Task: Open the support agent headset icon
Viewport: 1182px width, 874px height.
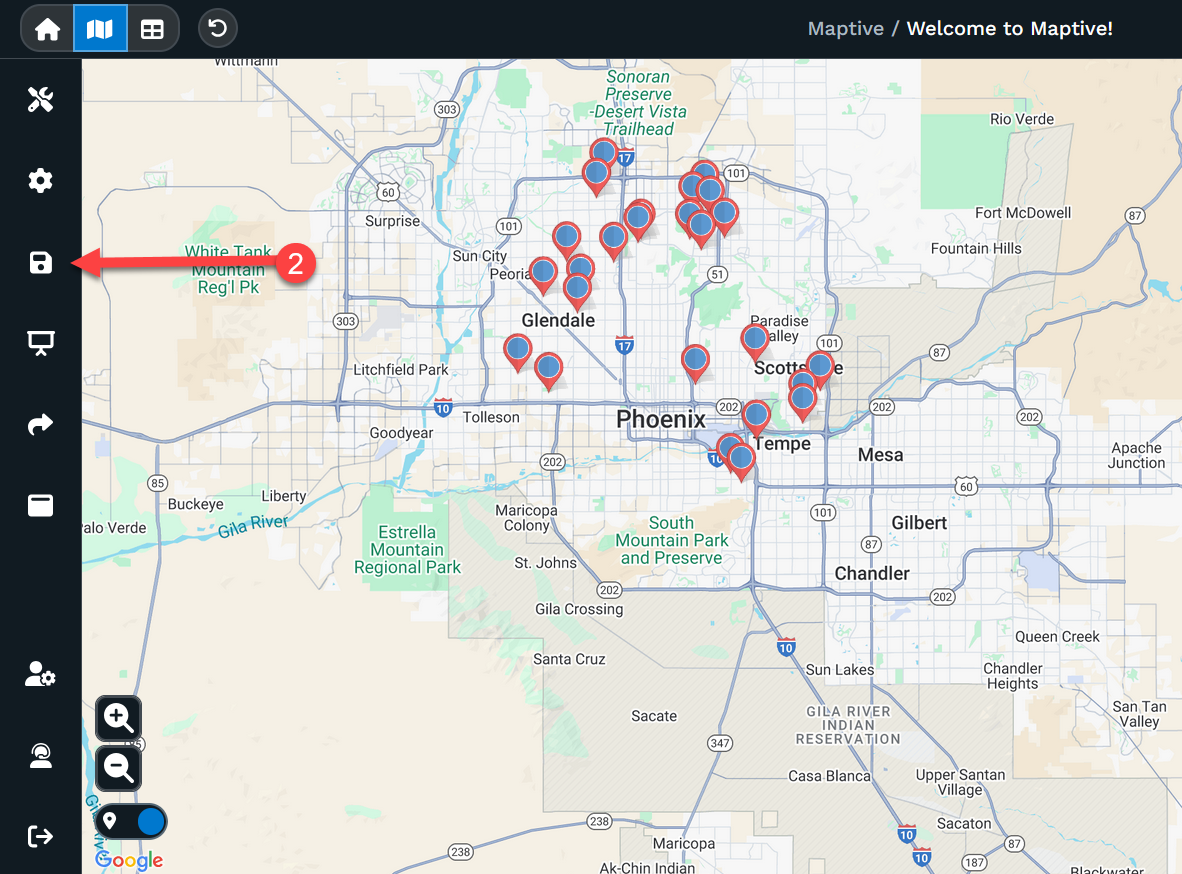Action: click(41, 756)
